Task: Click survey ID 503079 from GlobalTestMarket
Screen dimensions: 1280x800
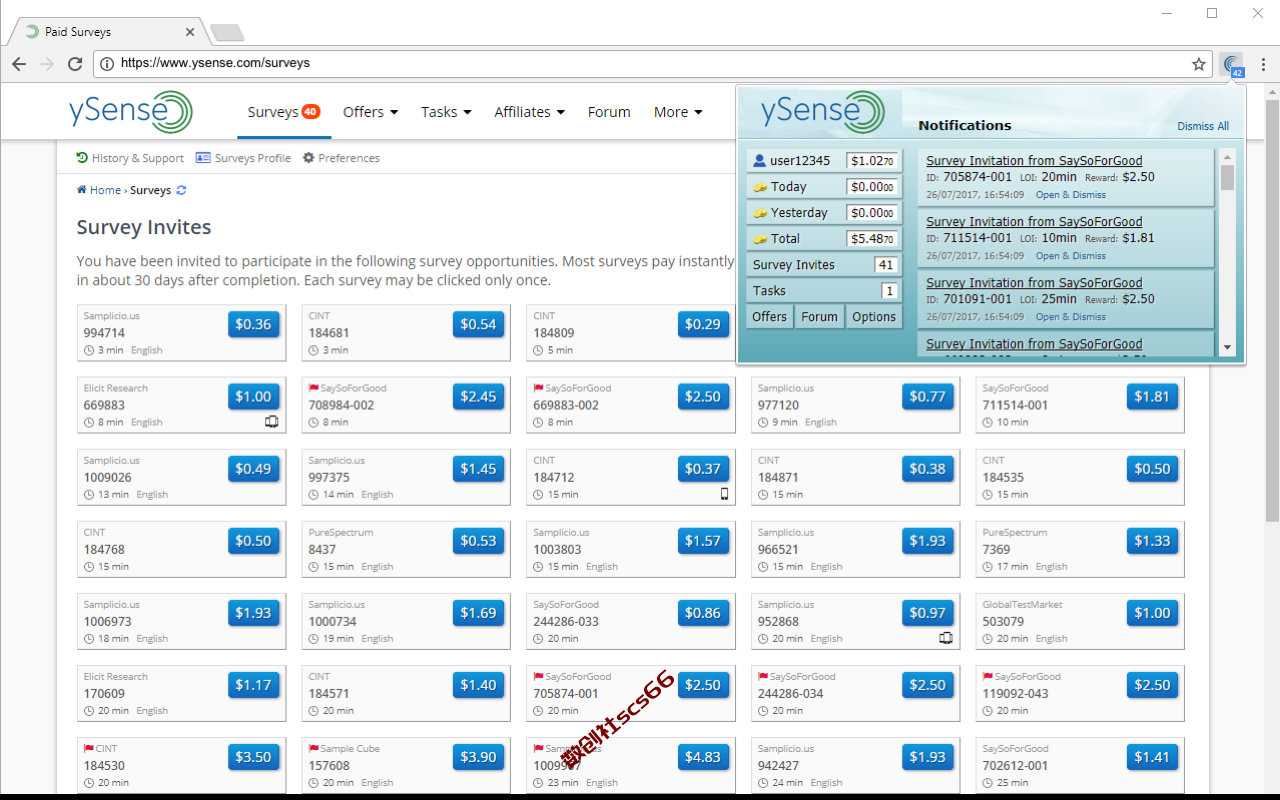Action: [x=1003, y=621]
